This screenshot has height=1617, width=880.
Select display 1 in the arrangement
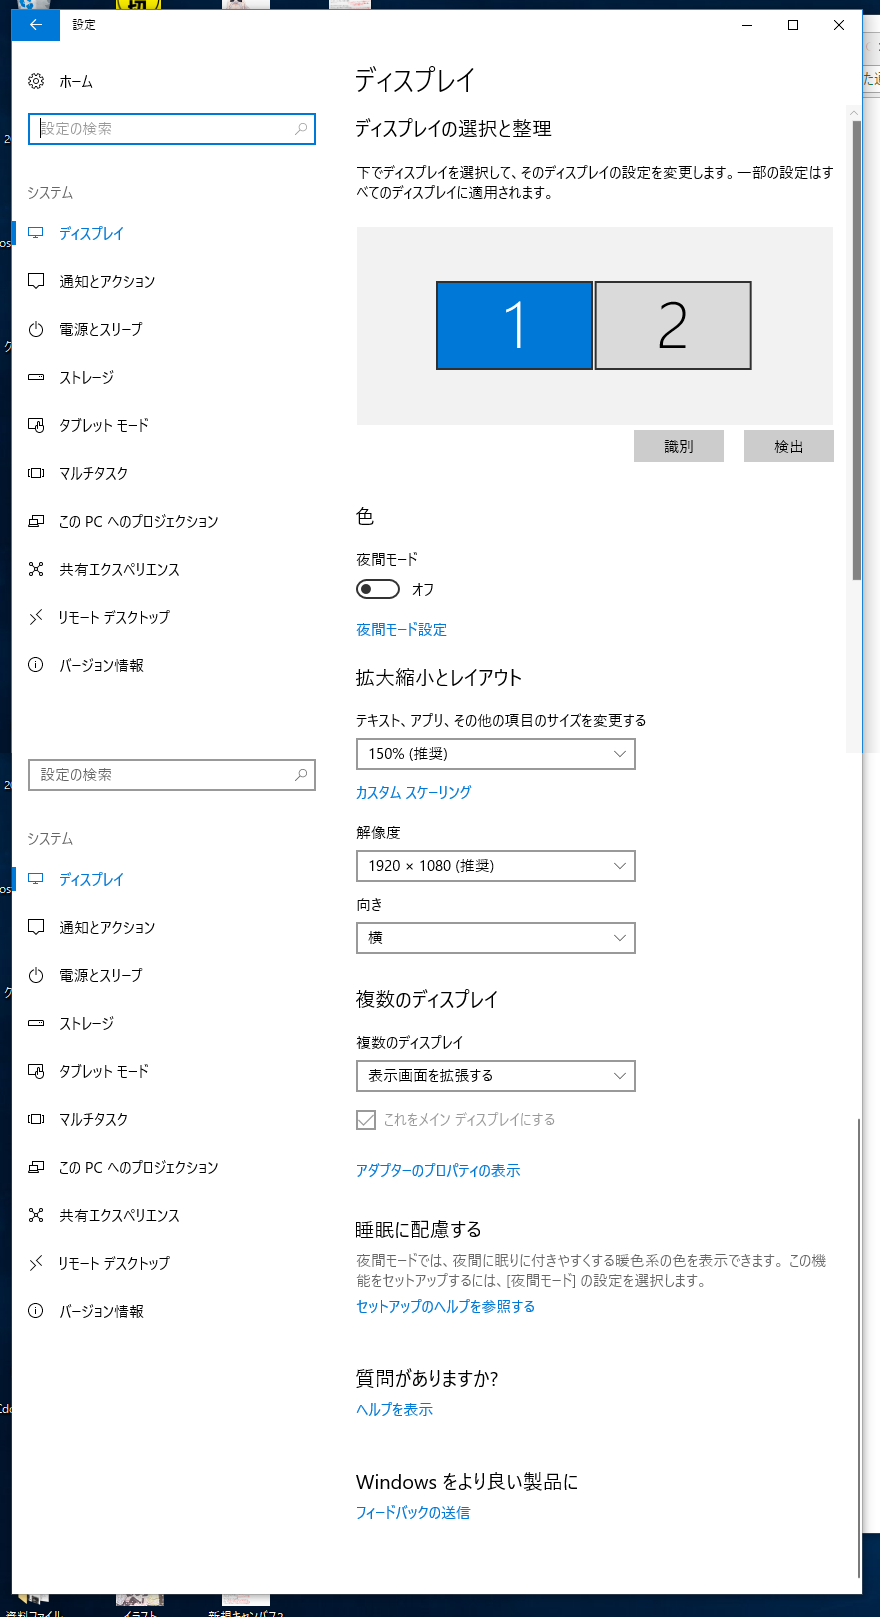point(514,325)
